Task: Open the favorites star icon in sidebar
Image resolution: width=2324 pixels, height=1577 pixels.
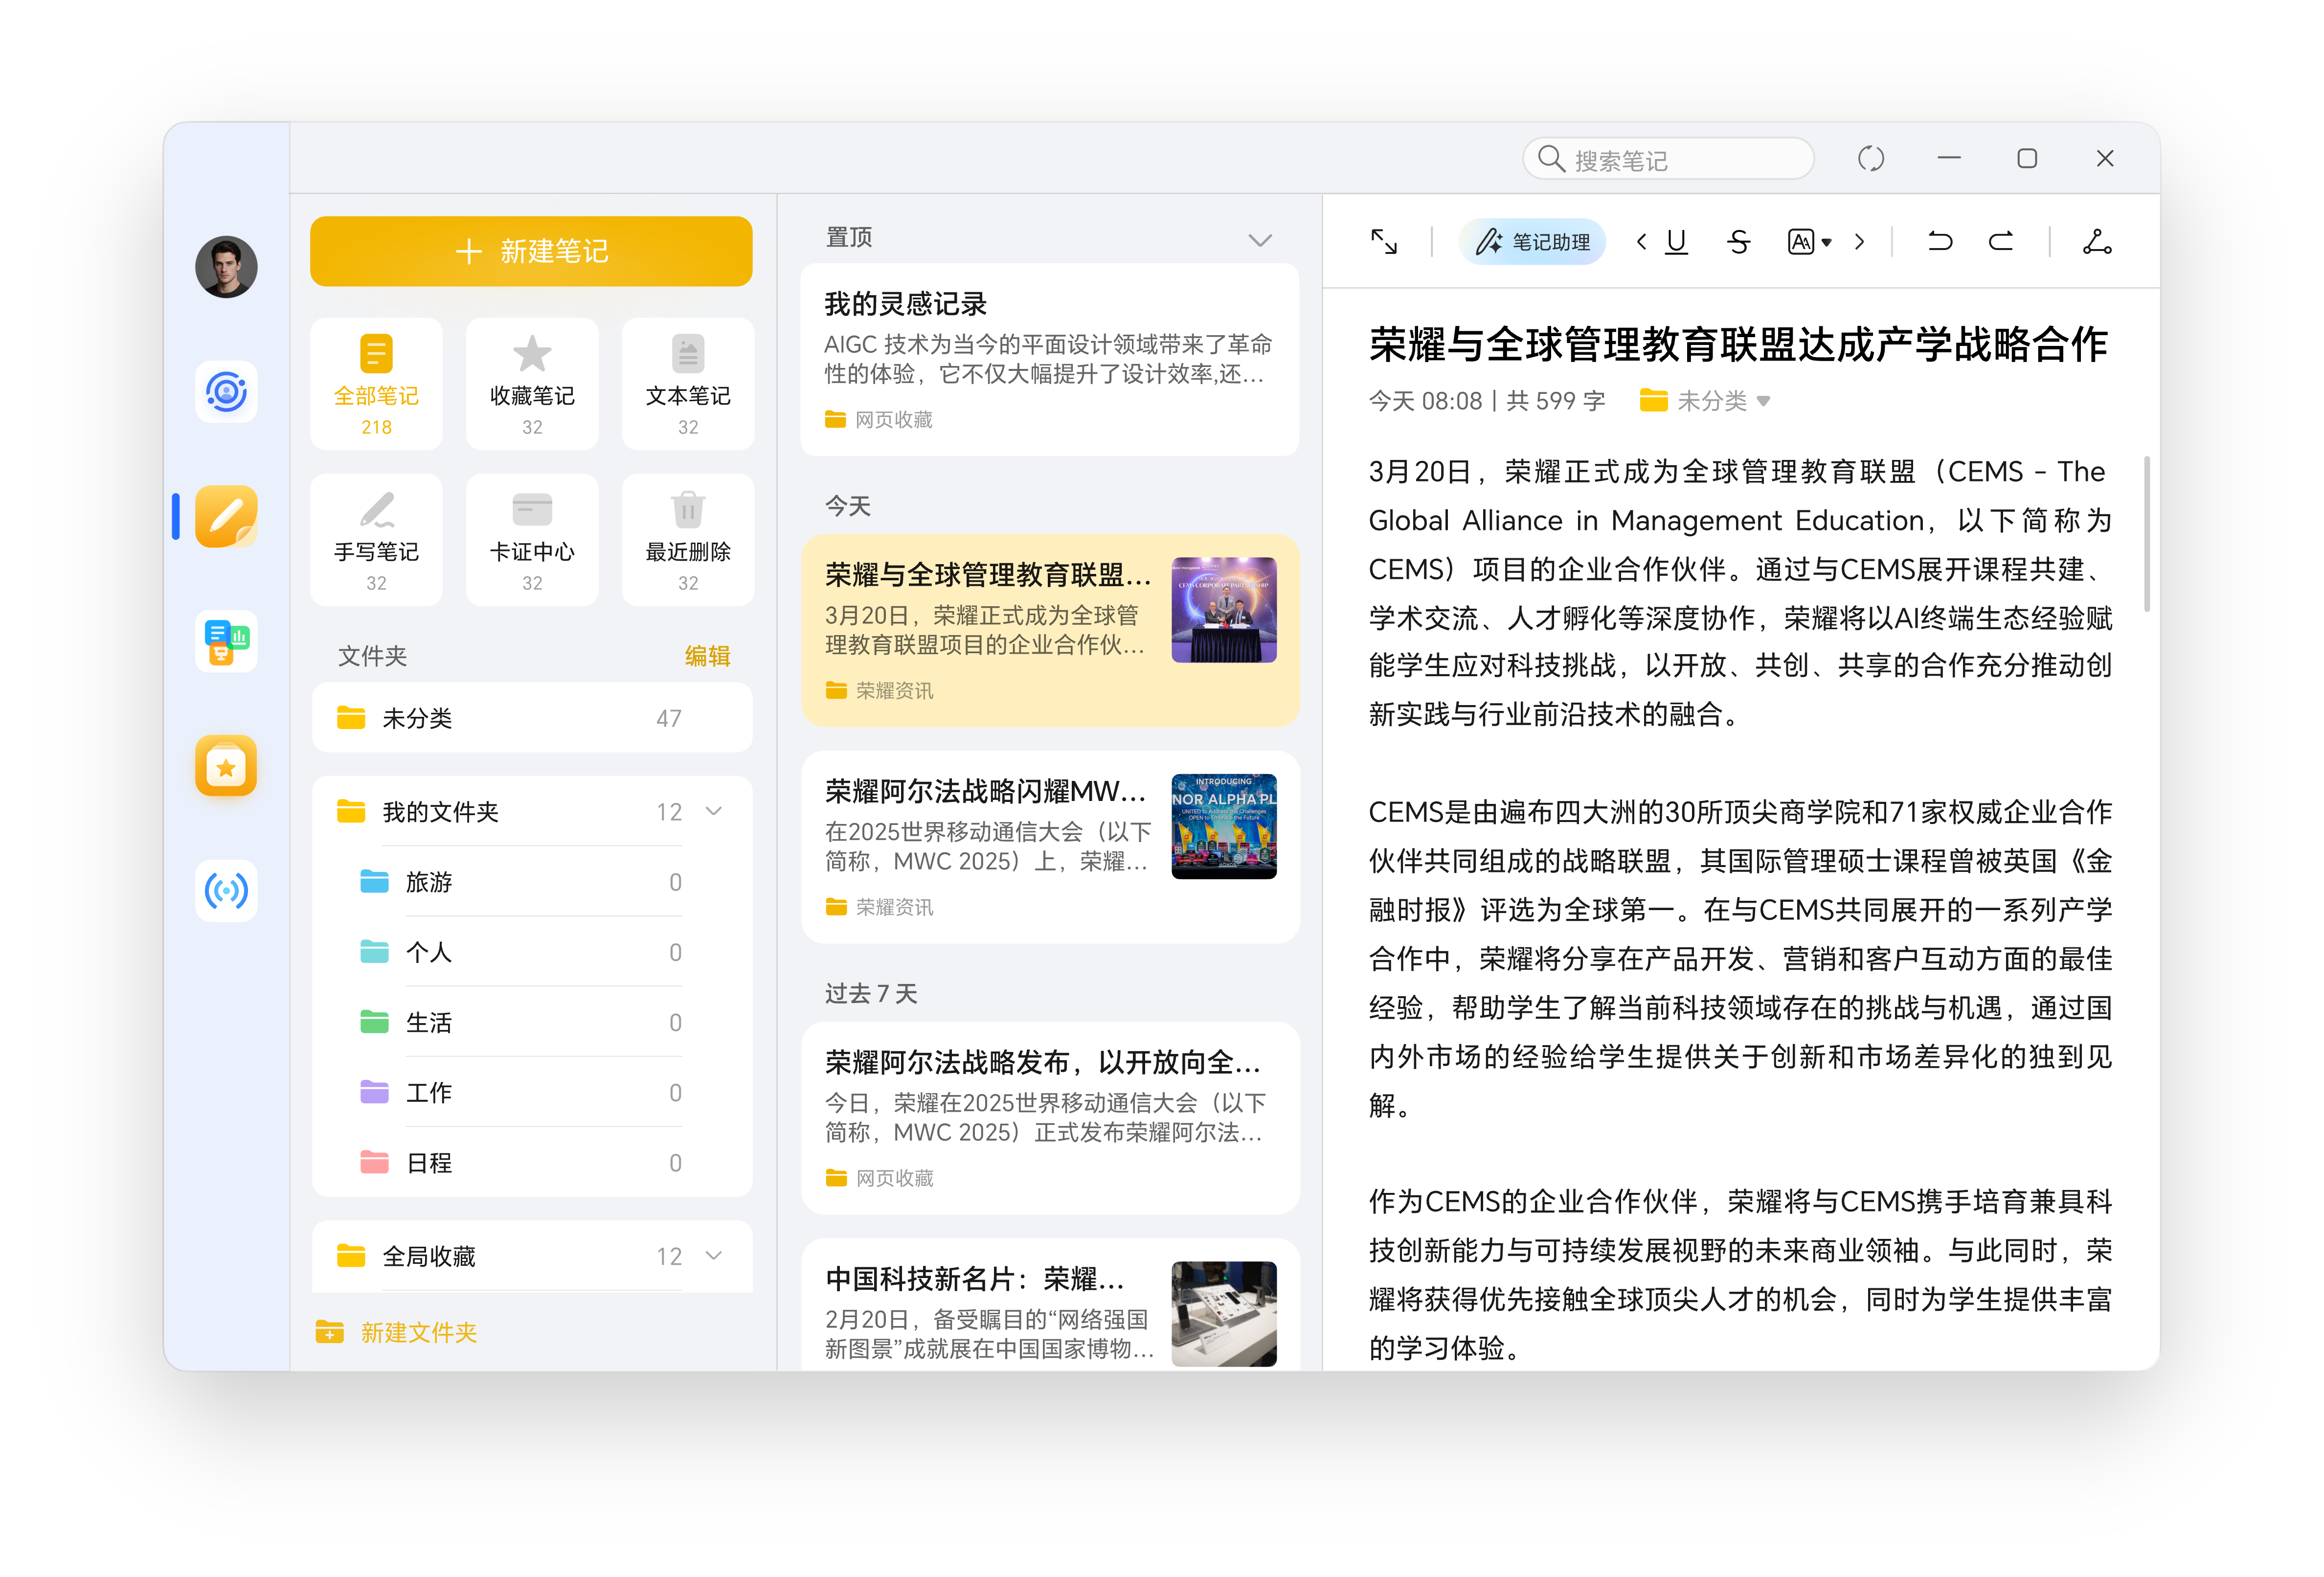Action: tap(226, 766)
